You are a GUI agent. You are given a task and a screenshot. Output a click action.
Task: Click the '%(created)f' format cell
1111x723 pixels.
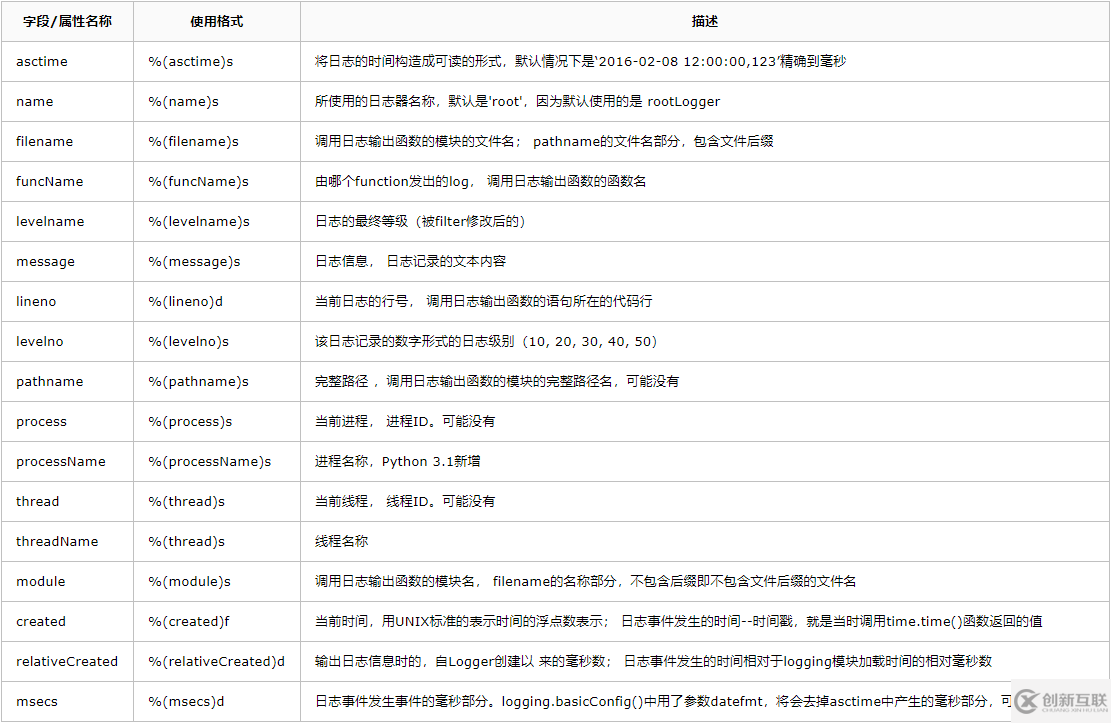(217, 622)
